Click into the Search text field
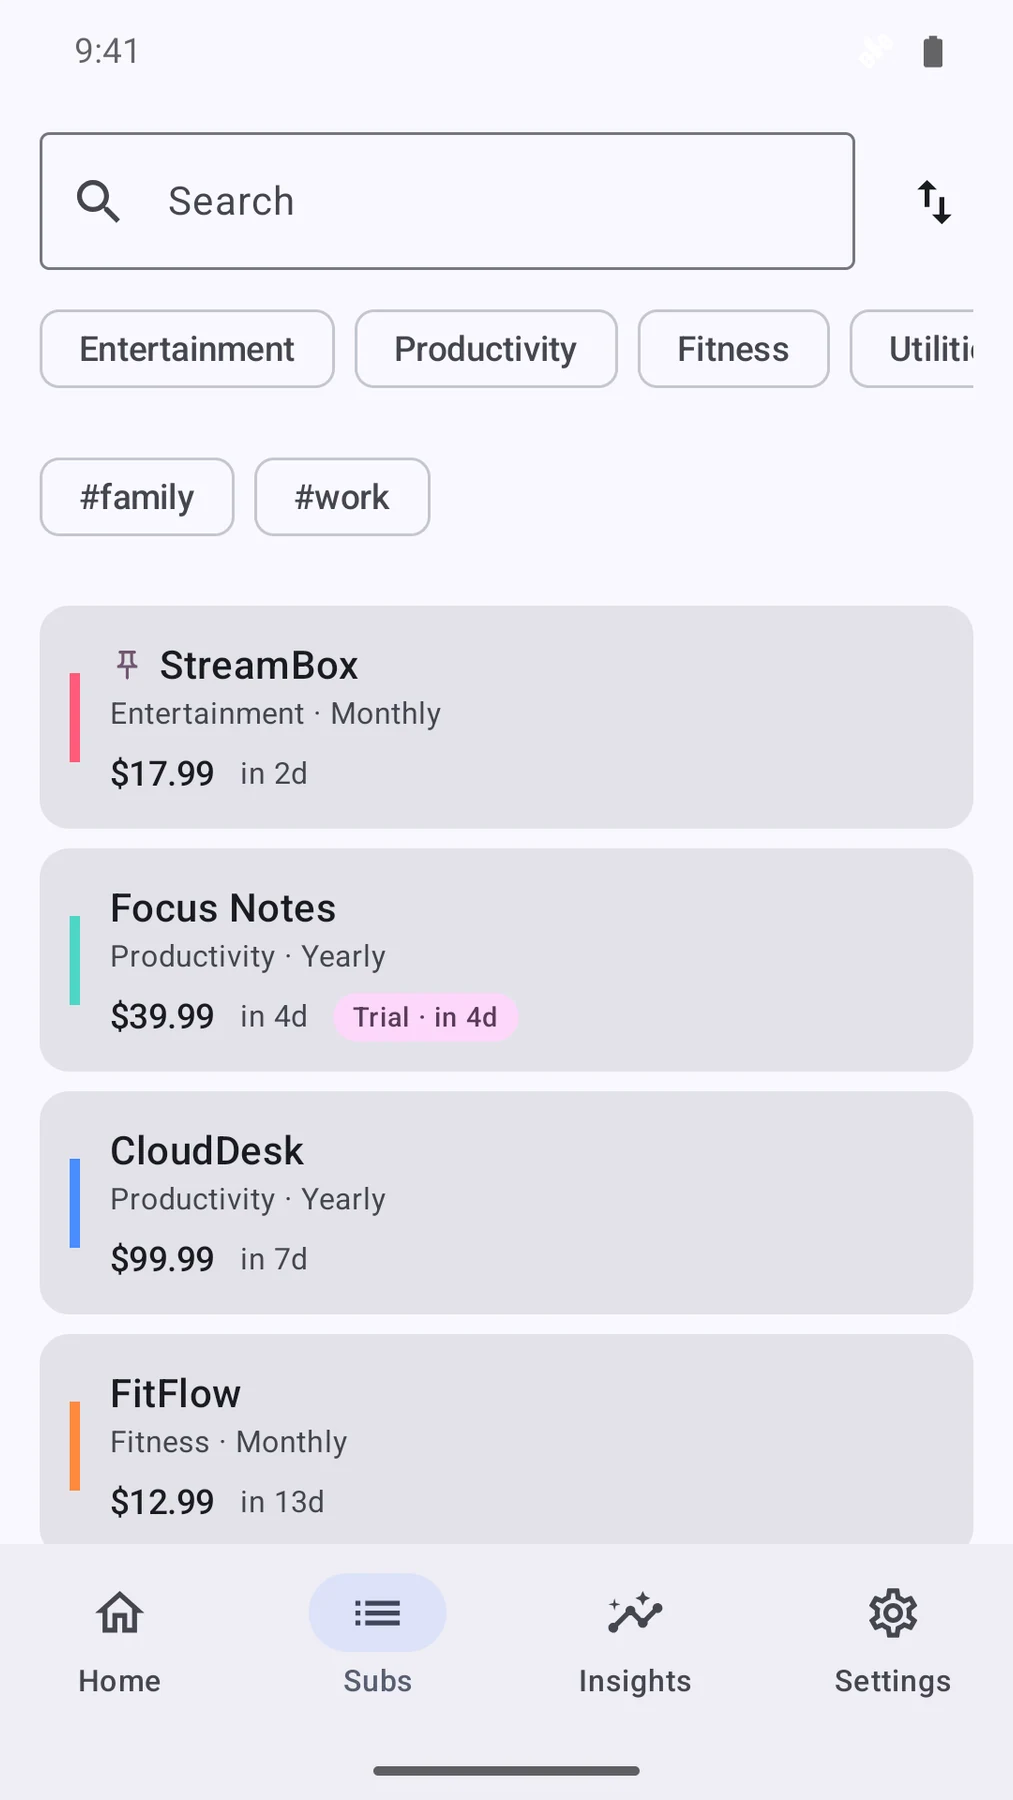Image resolution: width=1013 pixels, height=1800 pixels. pyautogui.click(x=447, y=201)
